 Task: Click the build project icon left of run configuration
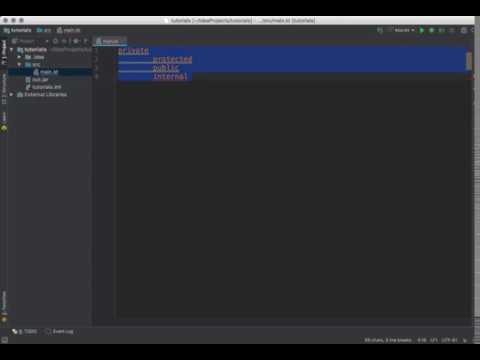(x=380, y=30)
